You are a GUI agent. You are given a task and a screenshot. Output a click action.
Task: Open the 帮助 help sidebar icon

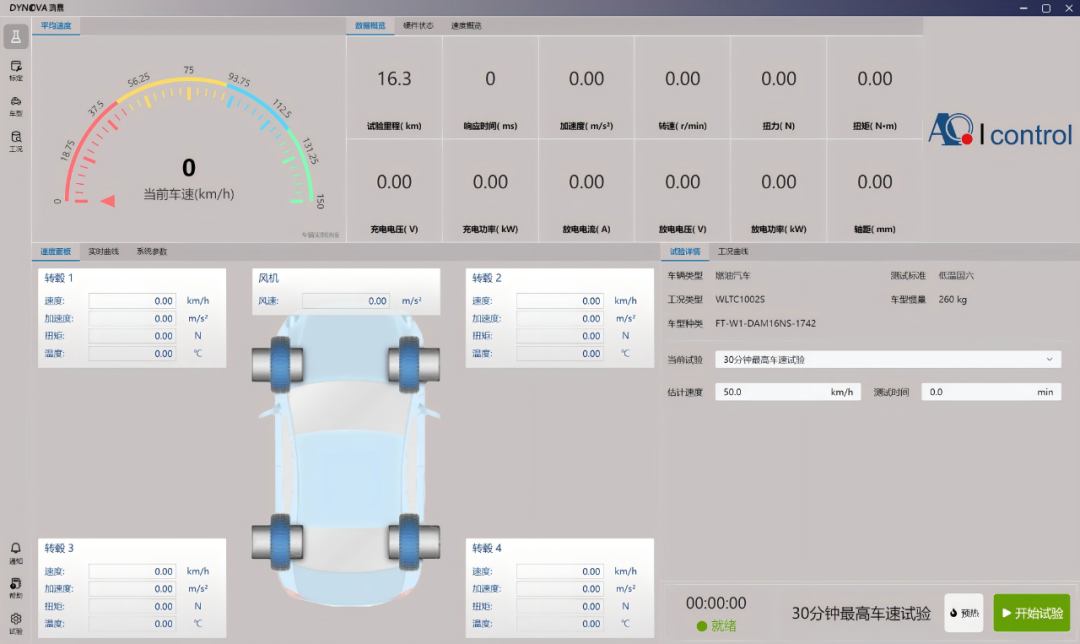15,588
